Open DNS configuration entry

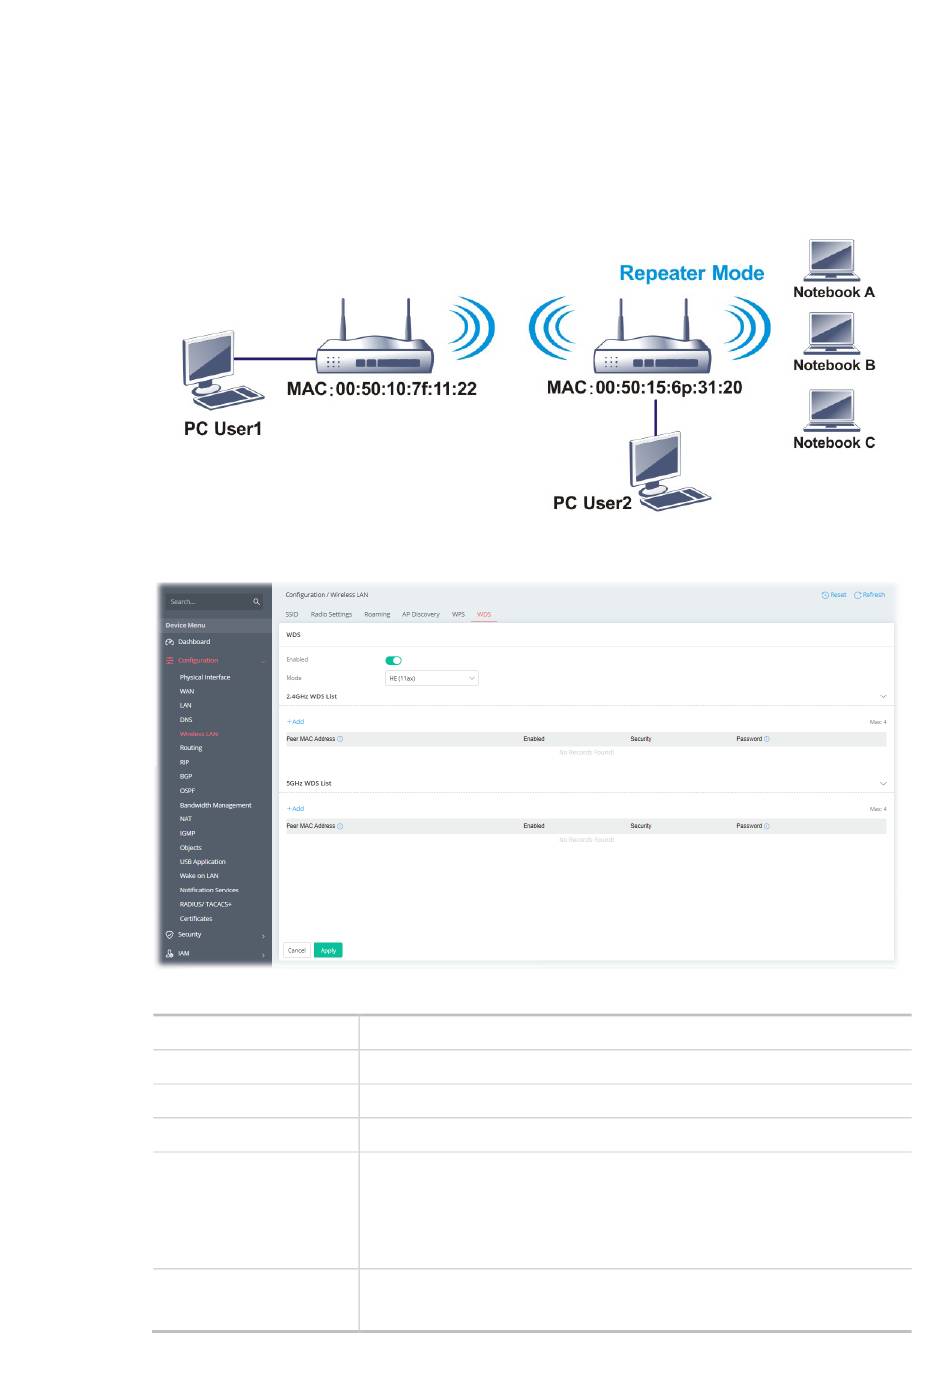(186, 720)
